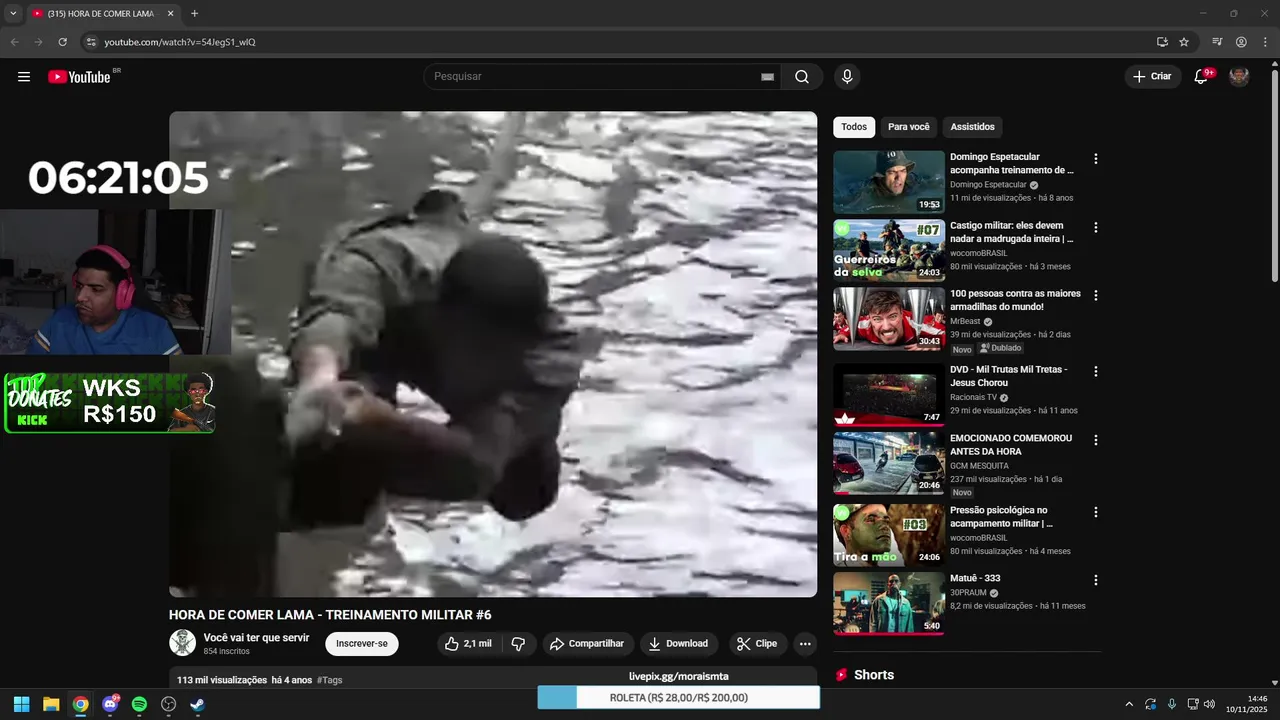
Task: Open options menu for Pressão psicológica video
Action: click(x=1096, y=512)
